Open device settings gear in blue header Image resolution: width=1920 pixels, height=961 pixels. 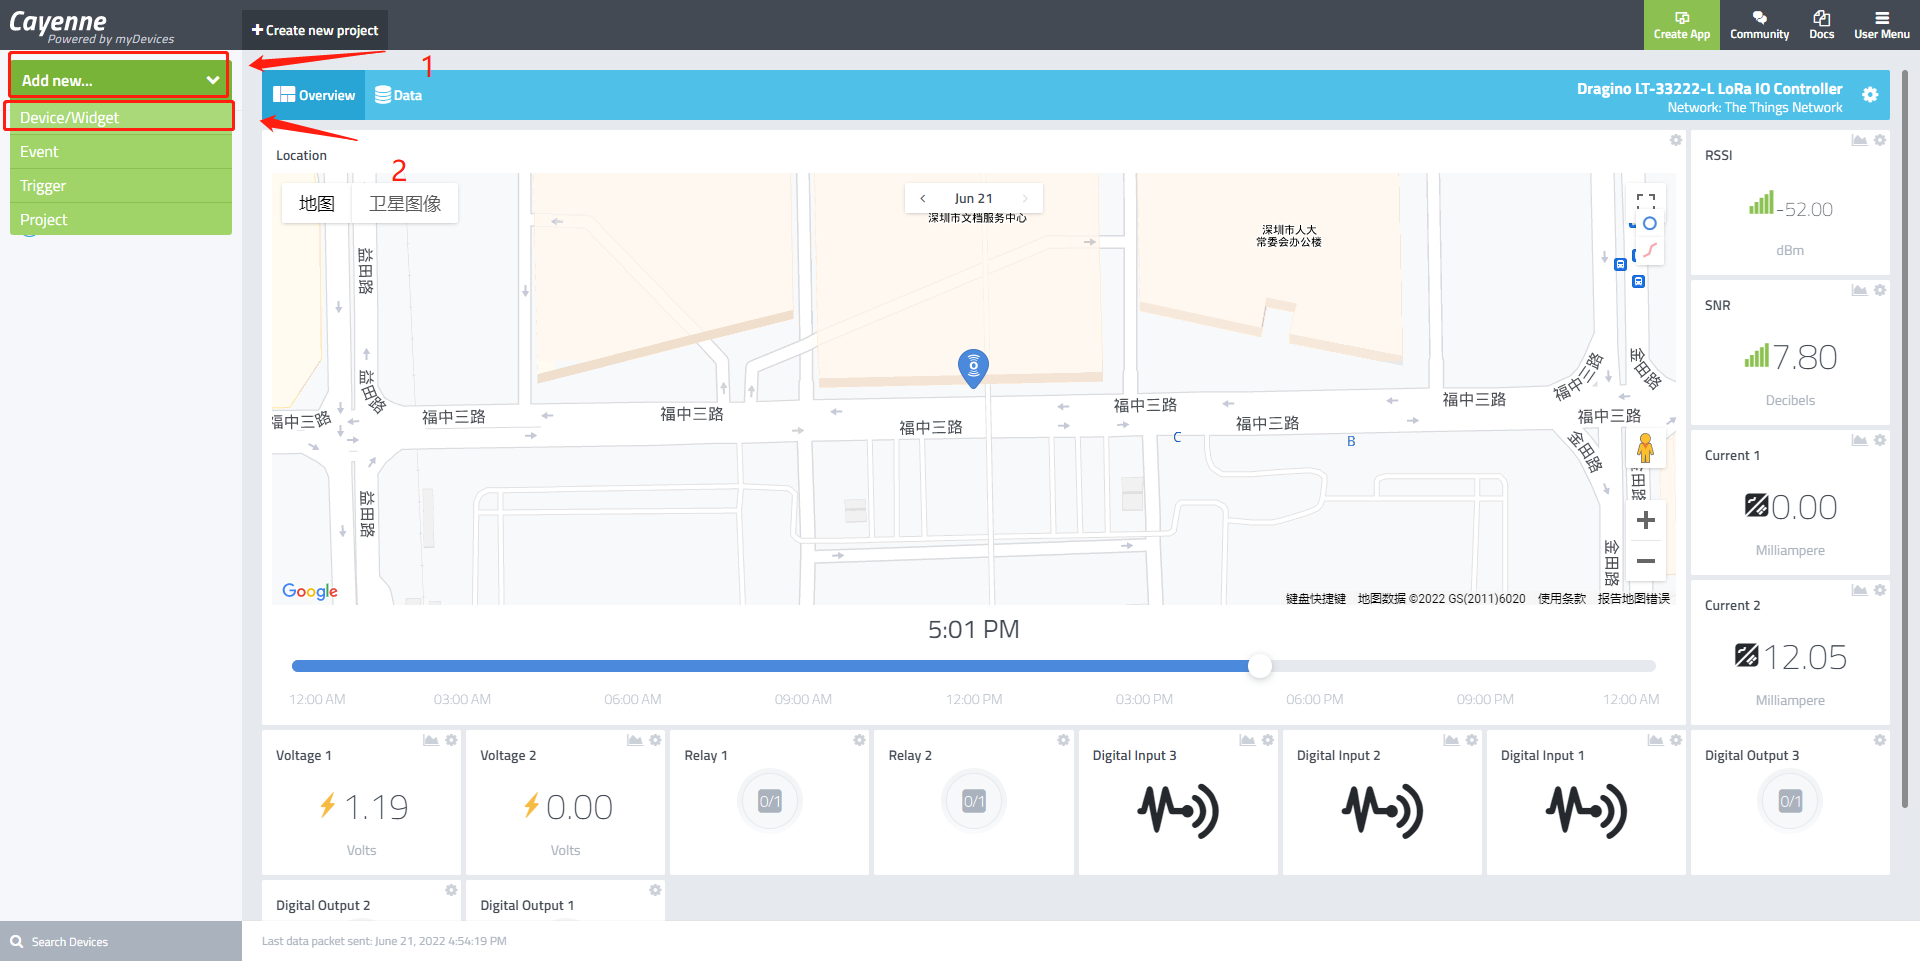point(1870,95)
